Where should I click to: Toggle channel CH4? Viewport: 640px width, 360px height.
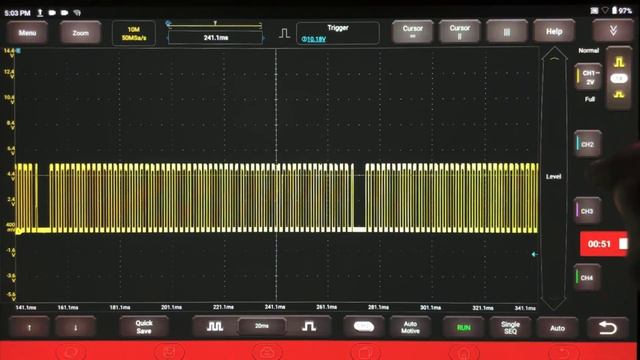click(588, 277)
